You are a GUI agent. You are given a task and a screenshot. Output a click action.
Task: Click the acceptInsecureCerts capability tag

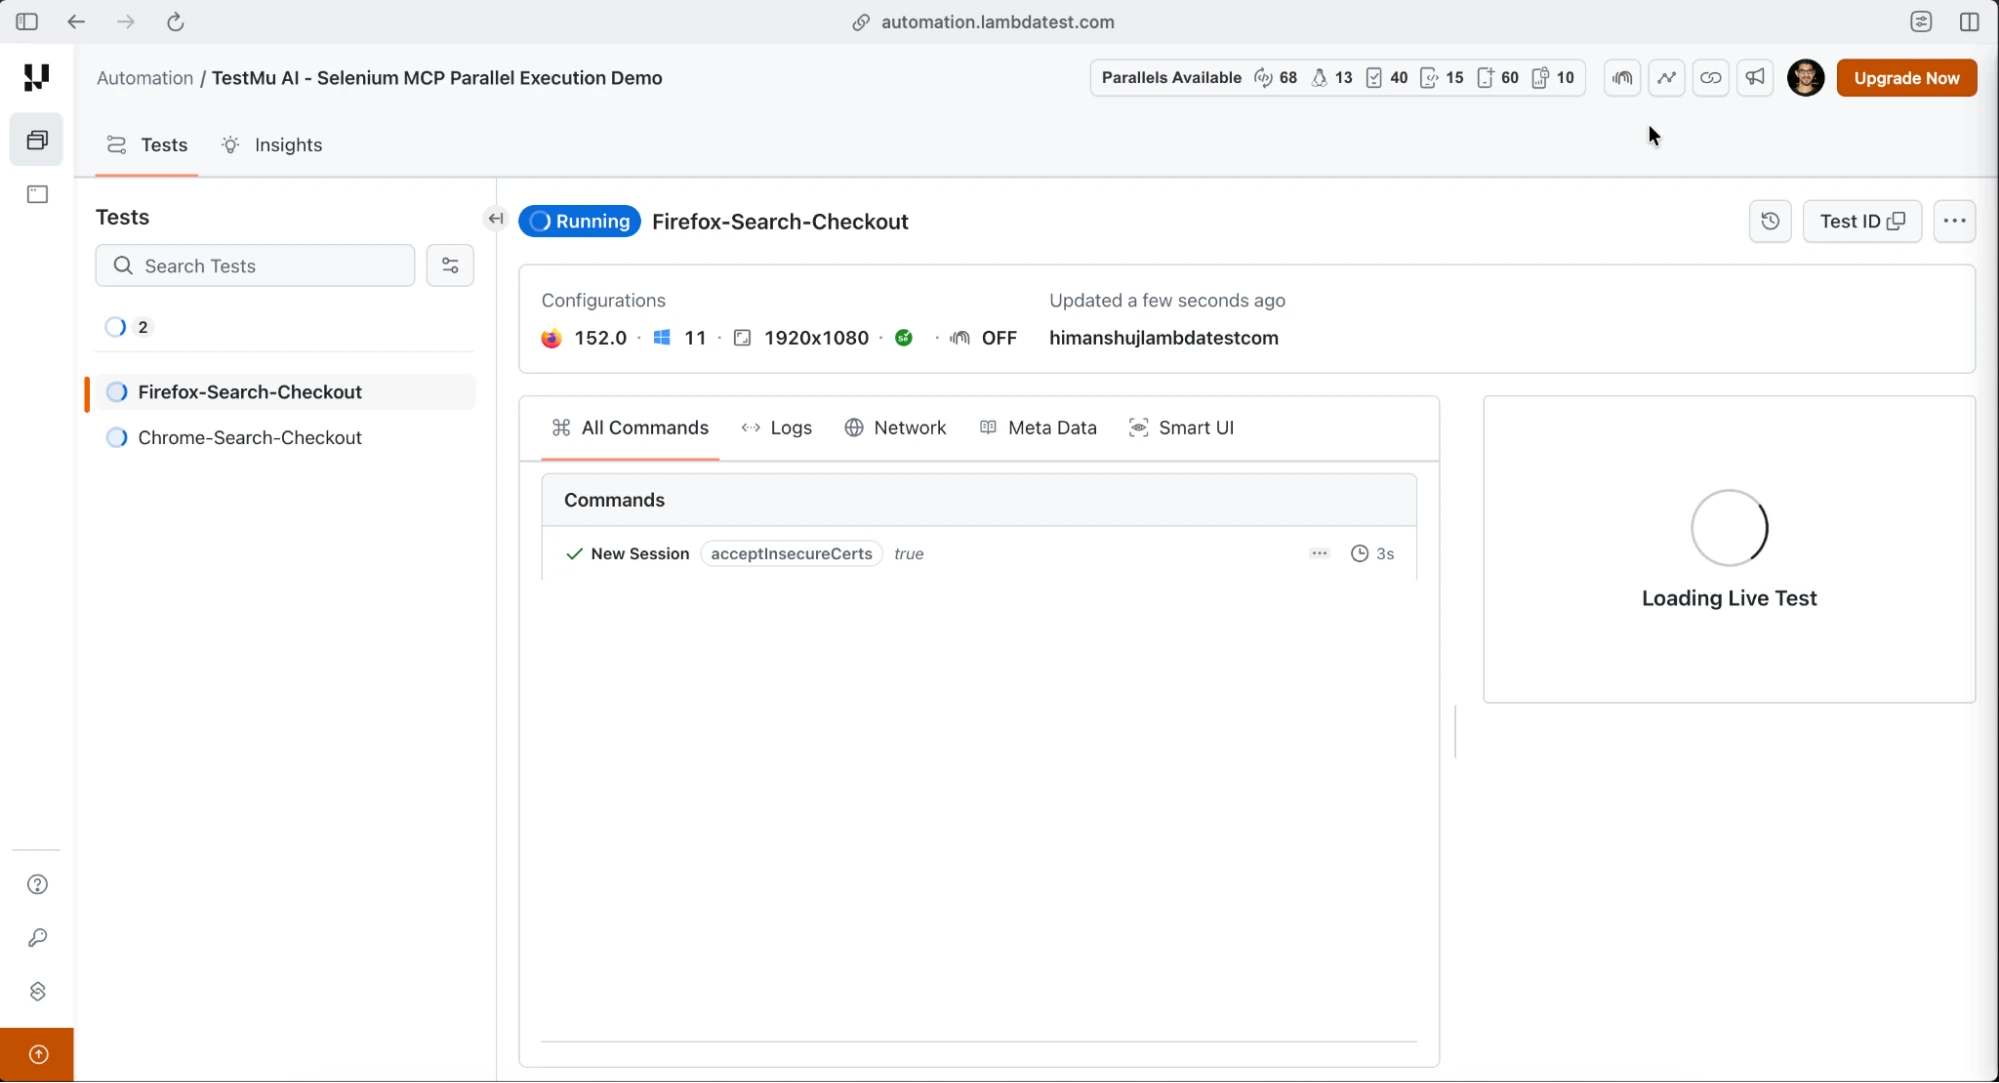tap(791, 554)
